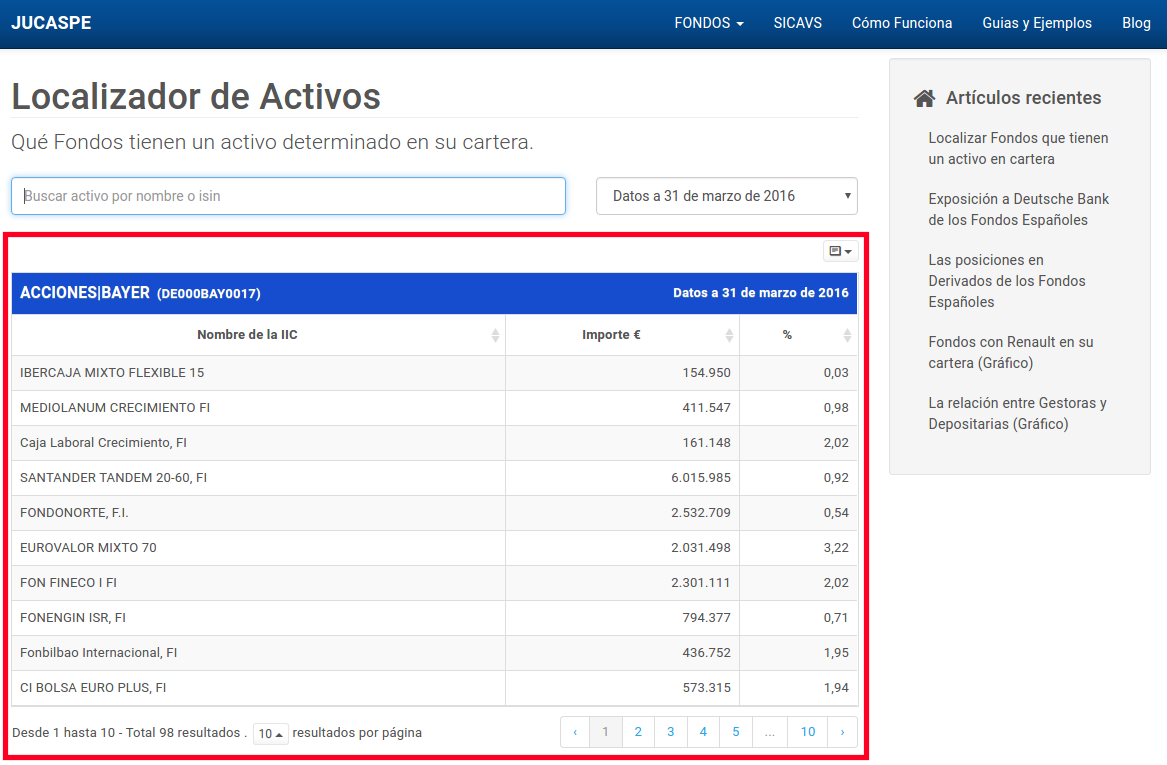Click the Localizador de Activos heading
The width and height of the screenshot is (1167, 765).
coord(196,97)
